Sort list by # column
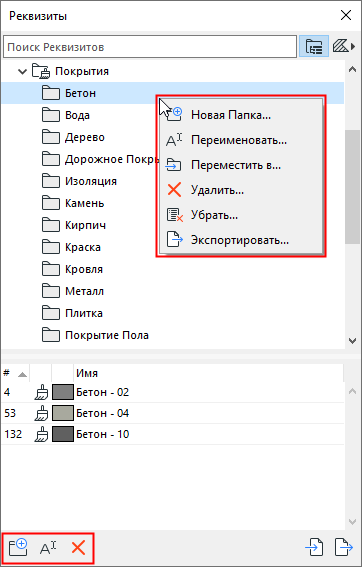Image resolution: width=362 pixels, height=567 pixels. [15, 373]
